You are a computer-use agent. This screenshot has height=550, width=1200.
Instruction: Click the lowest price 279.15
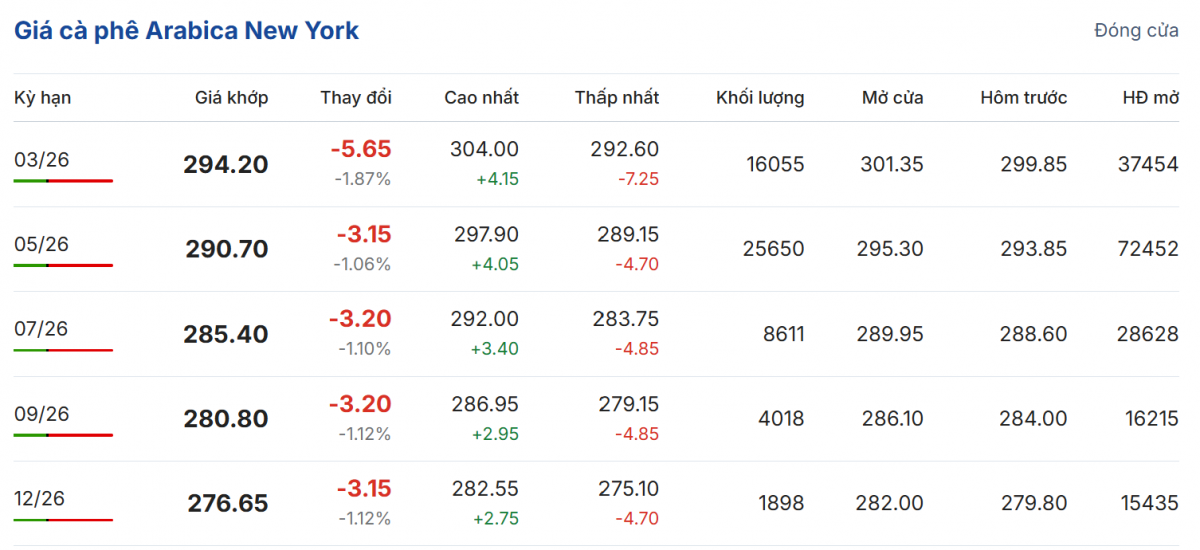coord(625,404)
